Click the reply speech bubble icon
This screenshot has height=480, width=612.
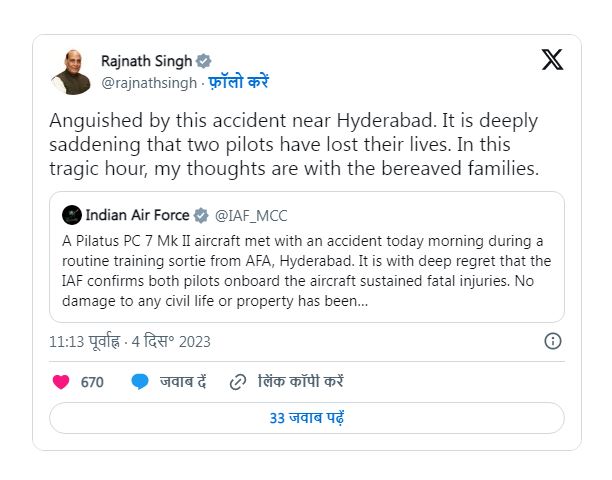pyautogui.click(x=141, y=381)
